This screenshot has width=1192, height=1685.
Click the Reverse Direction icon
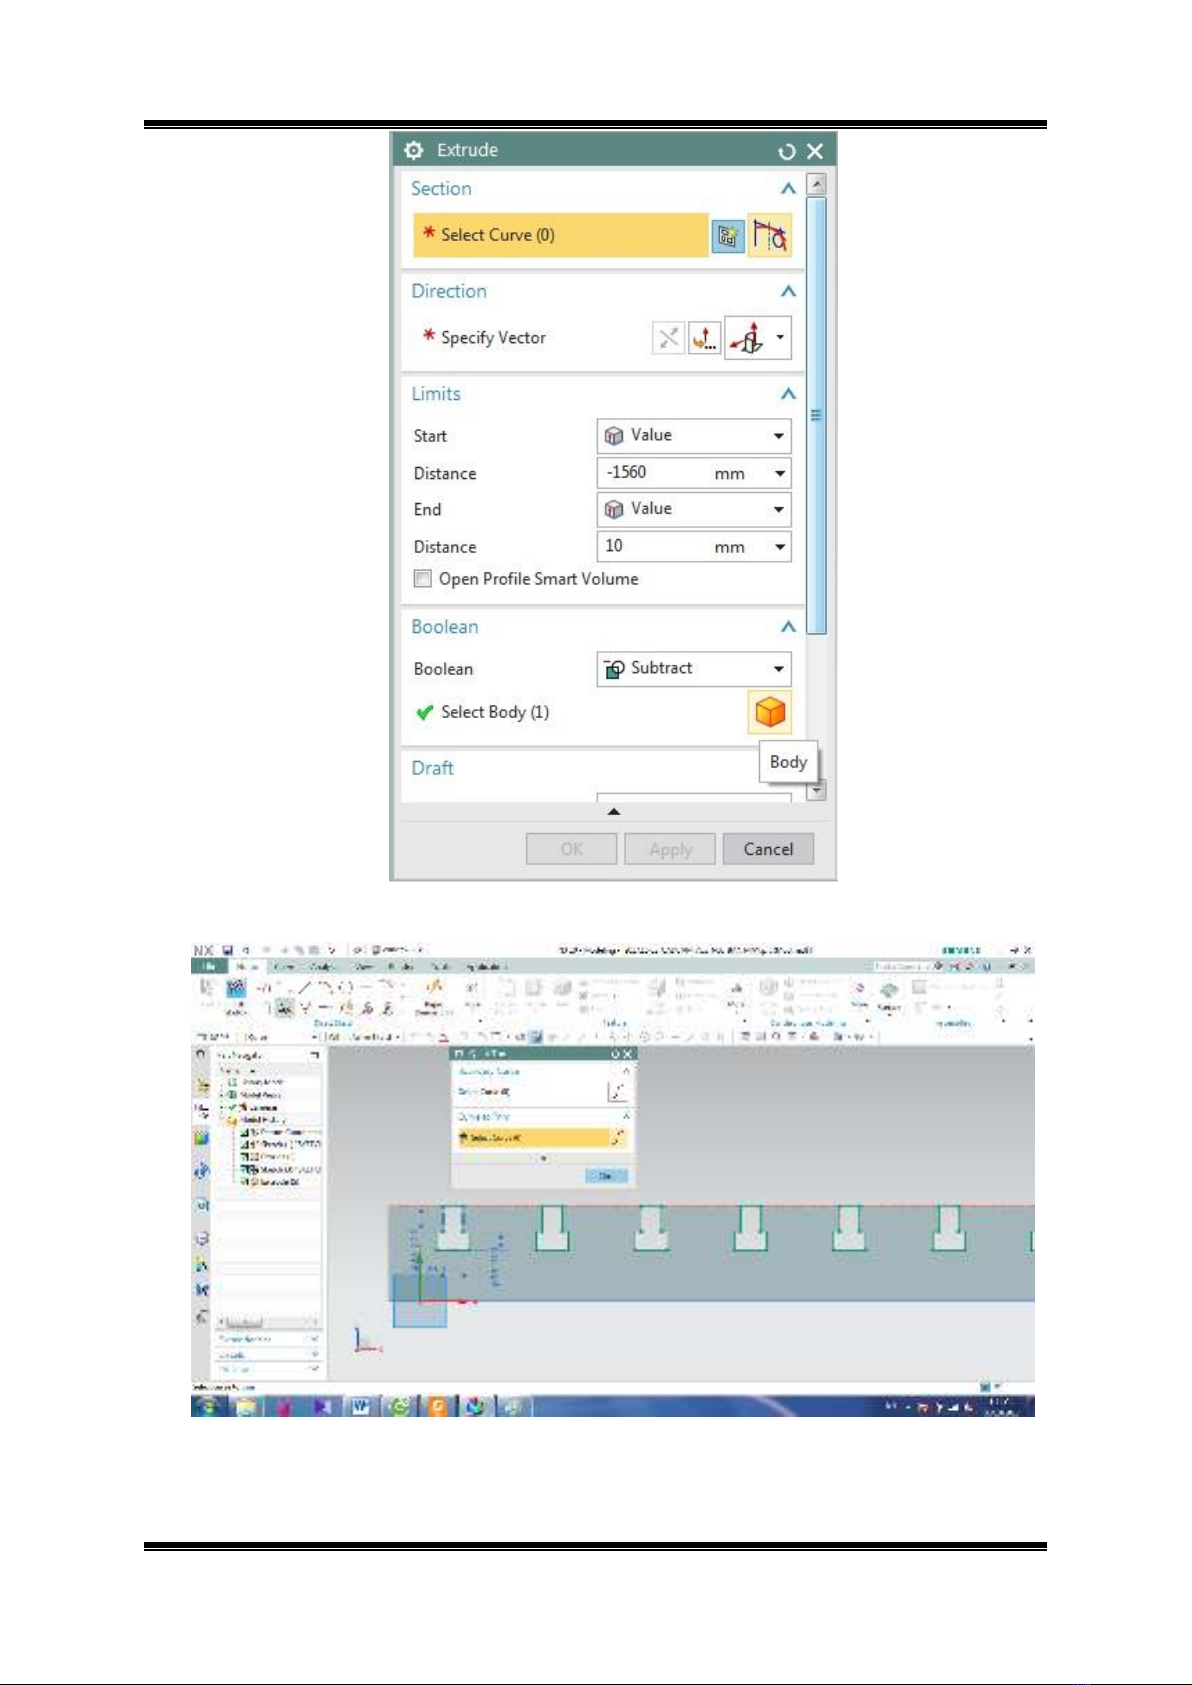click(x=668, y=338)
